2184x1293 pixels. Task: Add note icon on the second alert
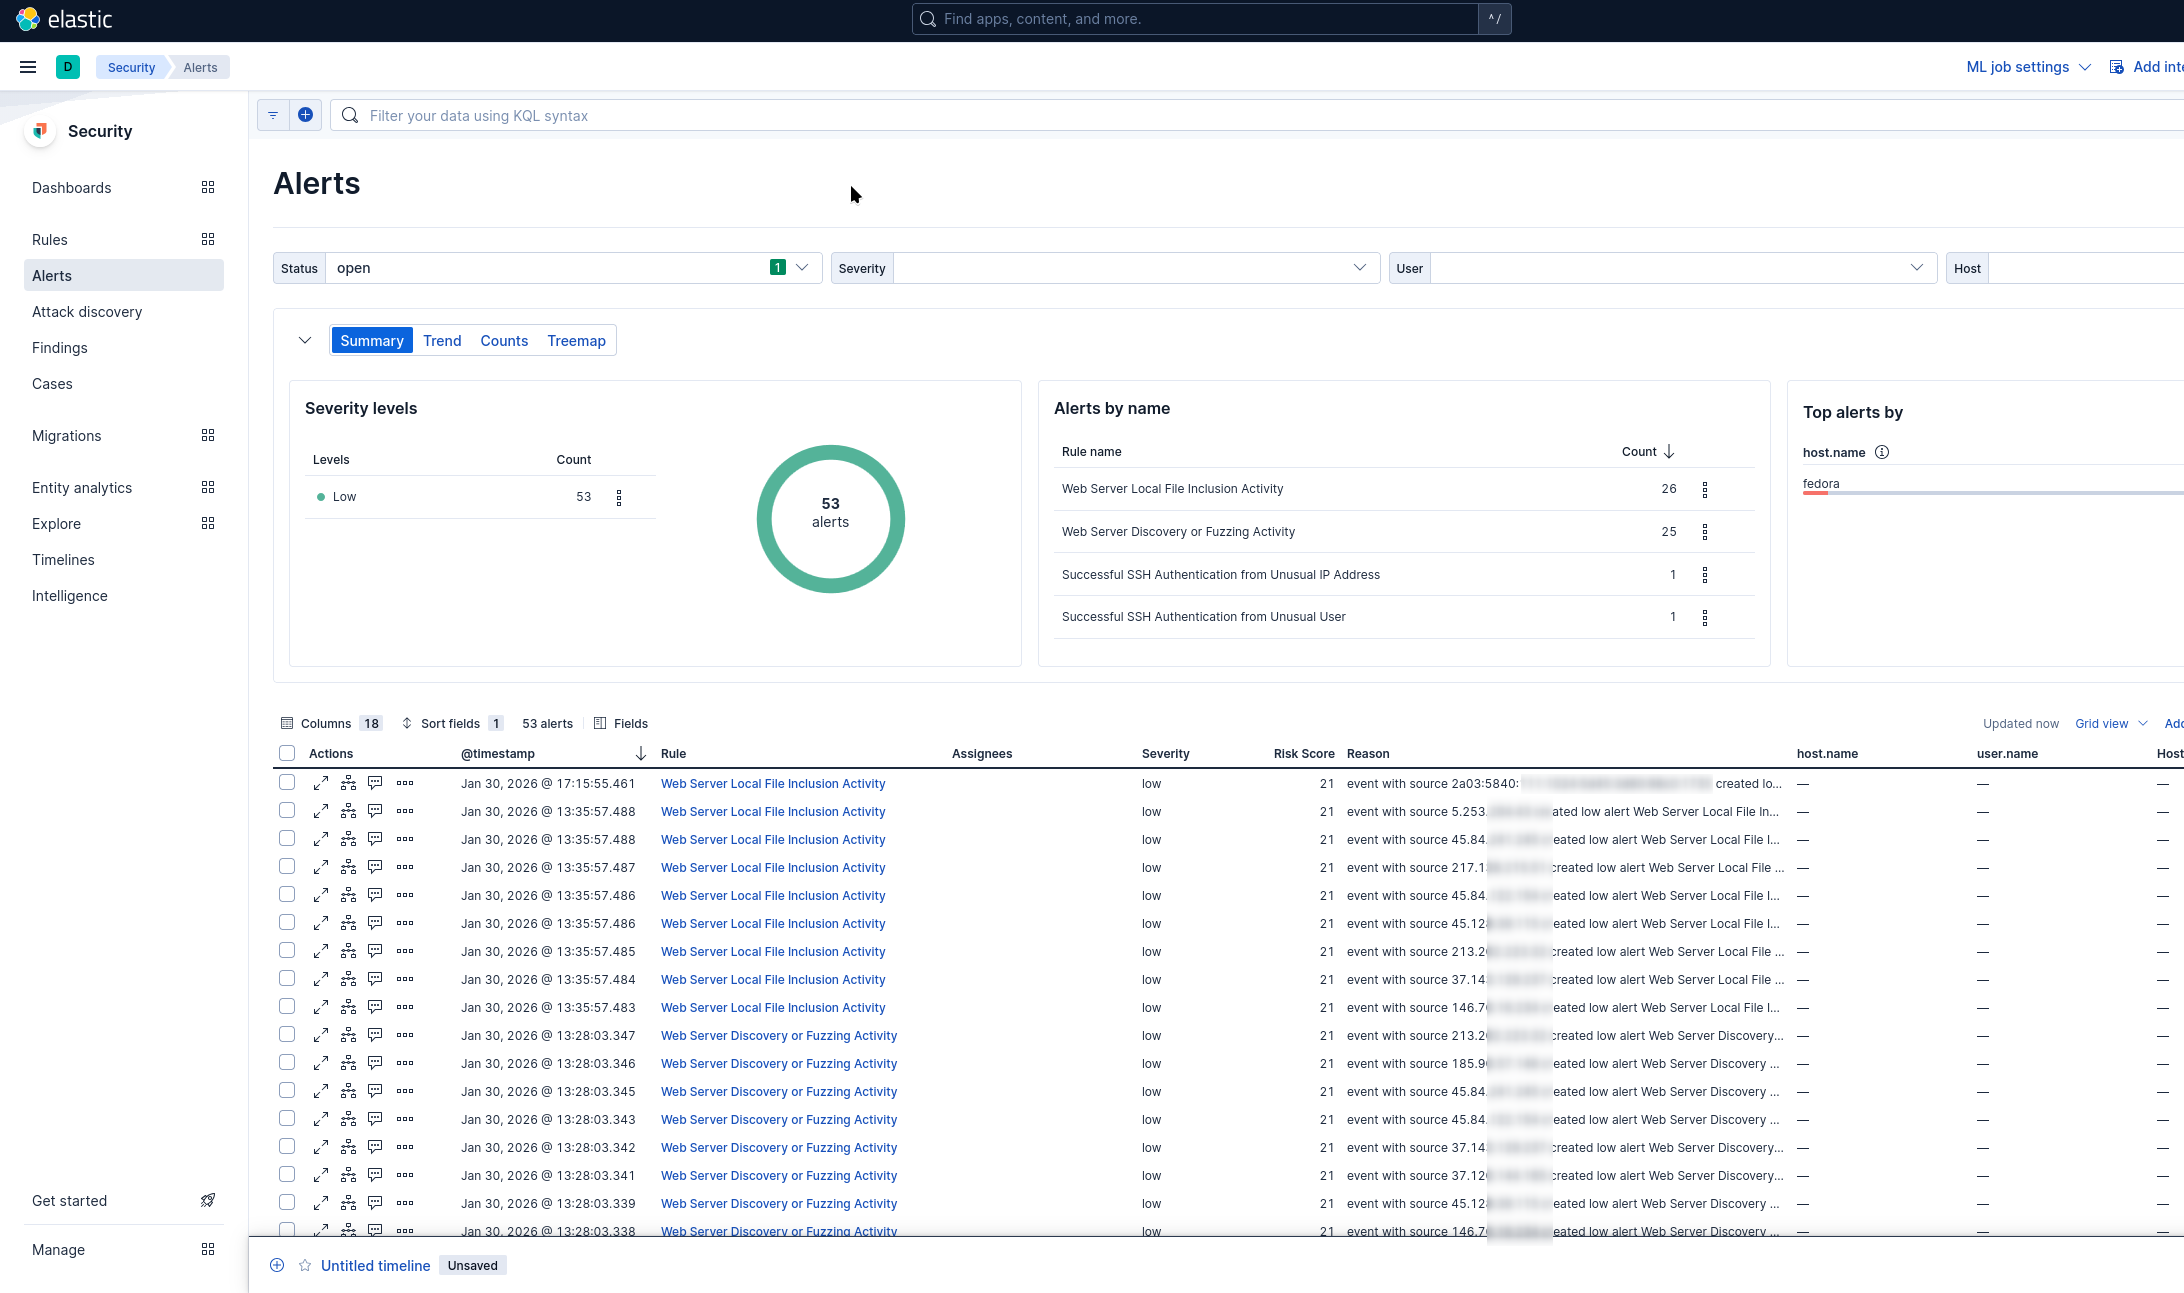375,811
